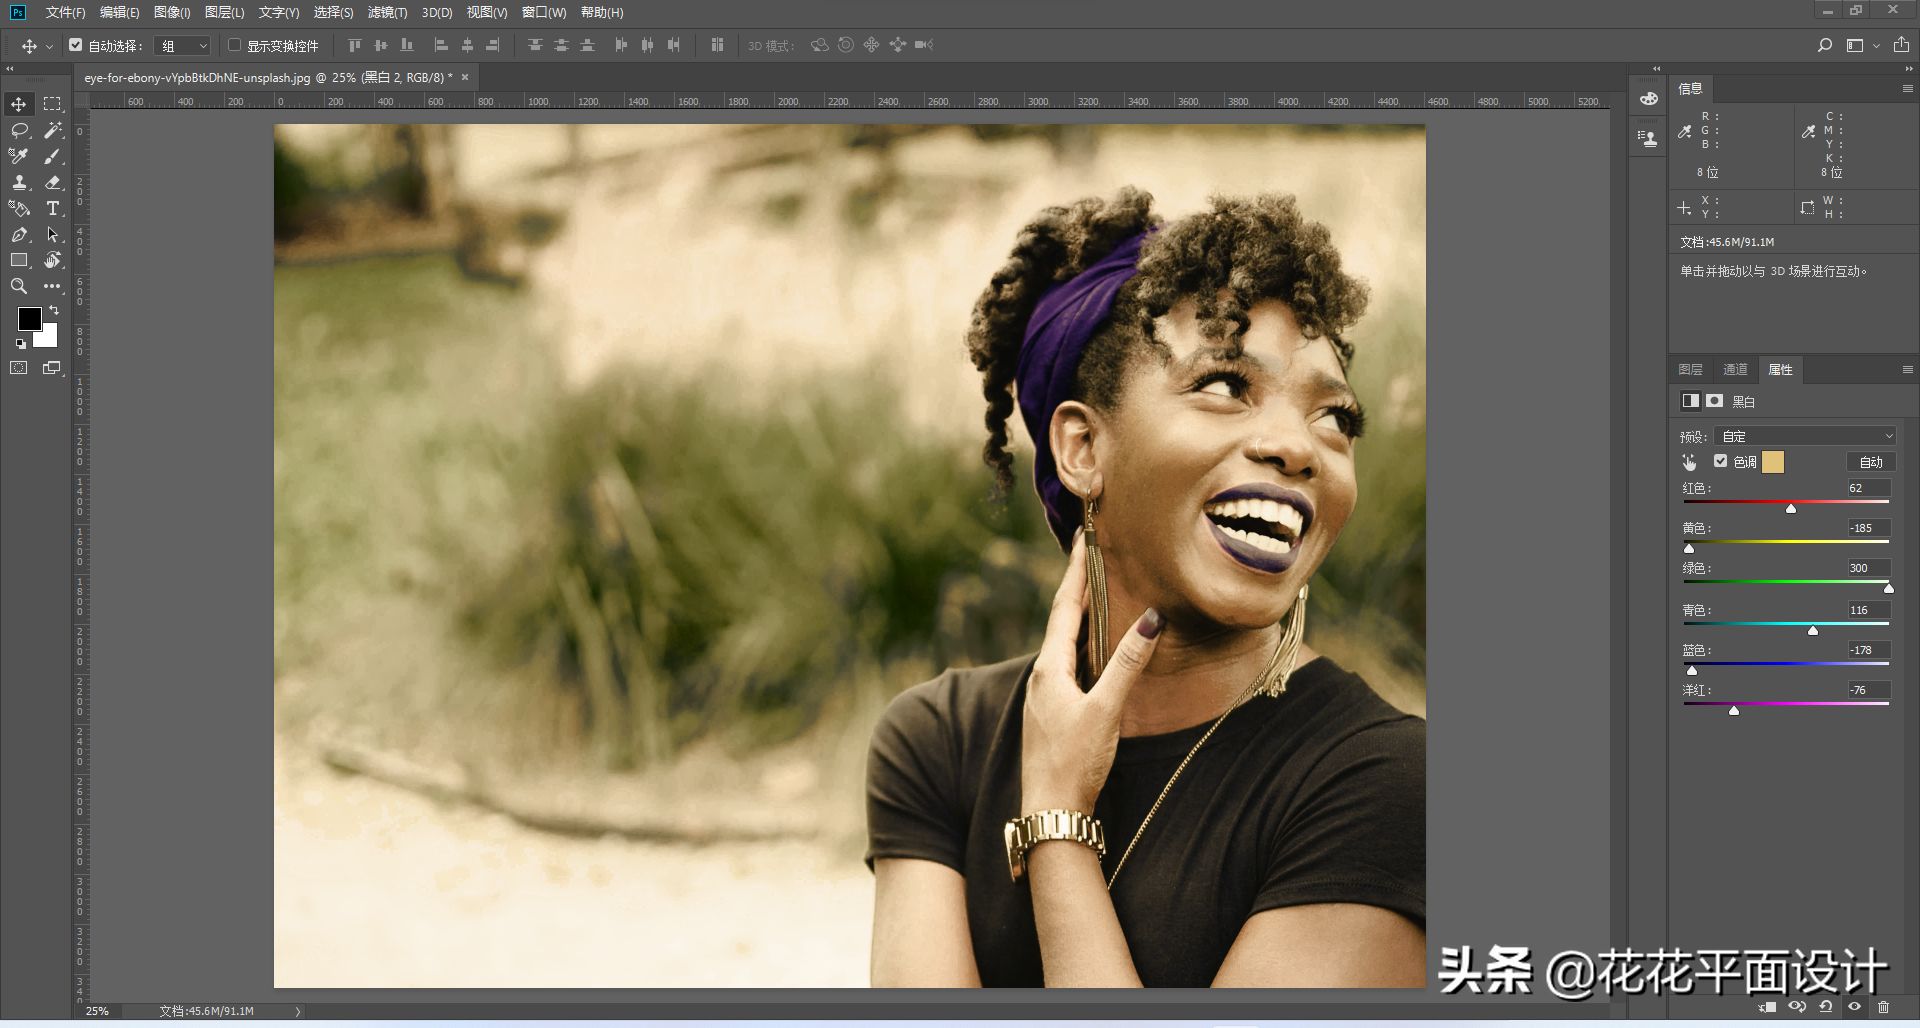Viewport: 1920px width, 1028px height.
Task: Open the 文件(F) menu
Action: pyautogui.click(x=65, y=12)
